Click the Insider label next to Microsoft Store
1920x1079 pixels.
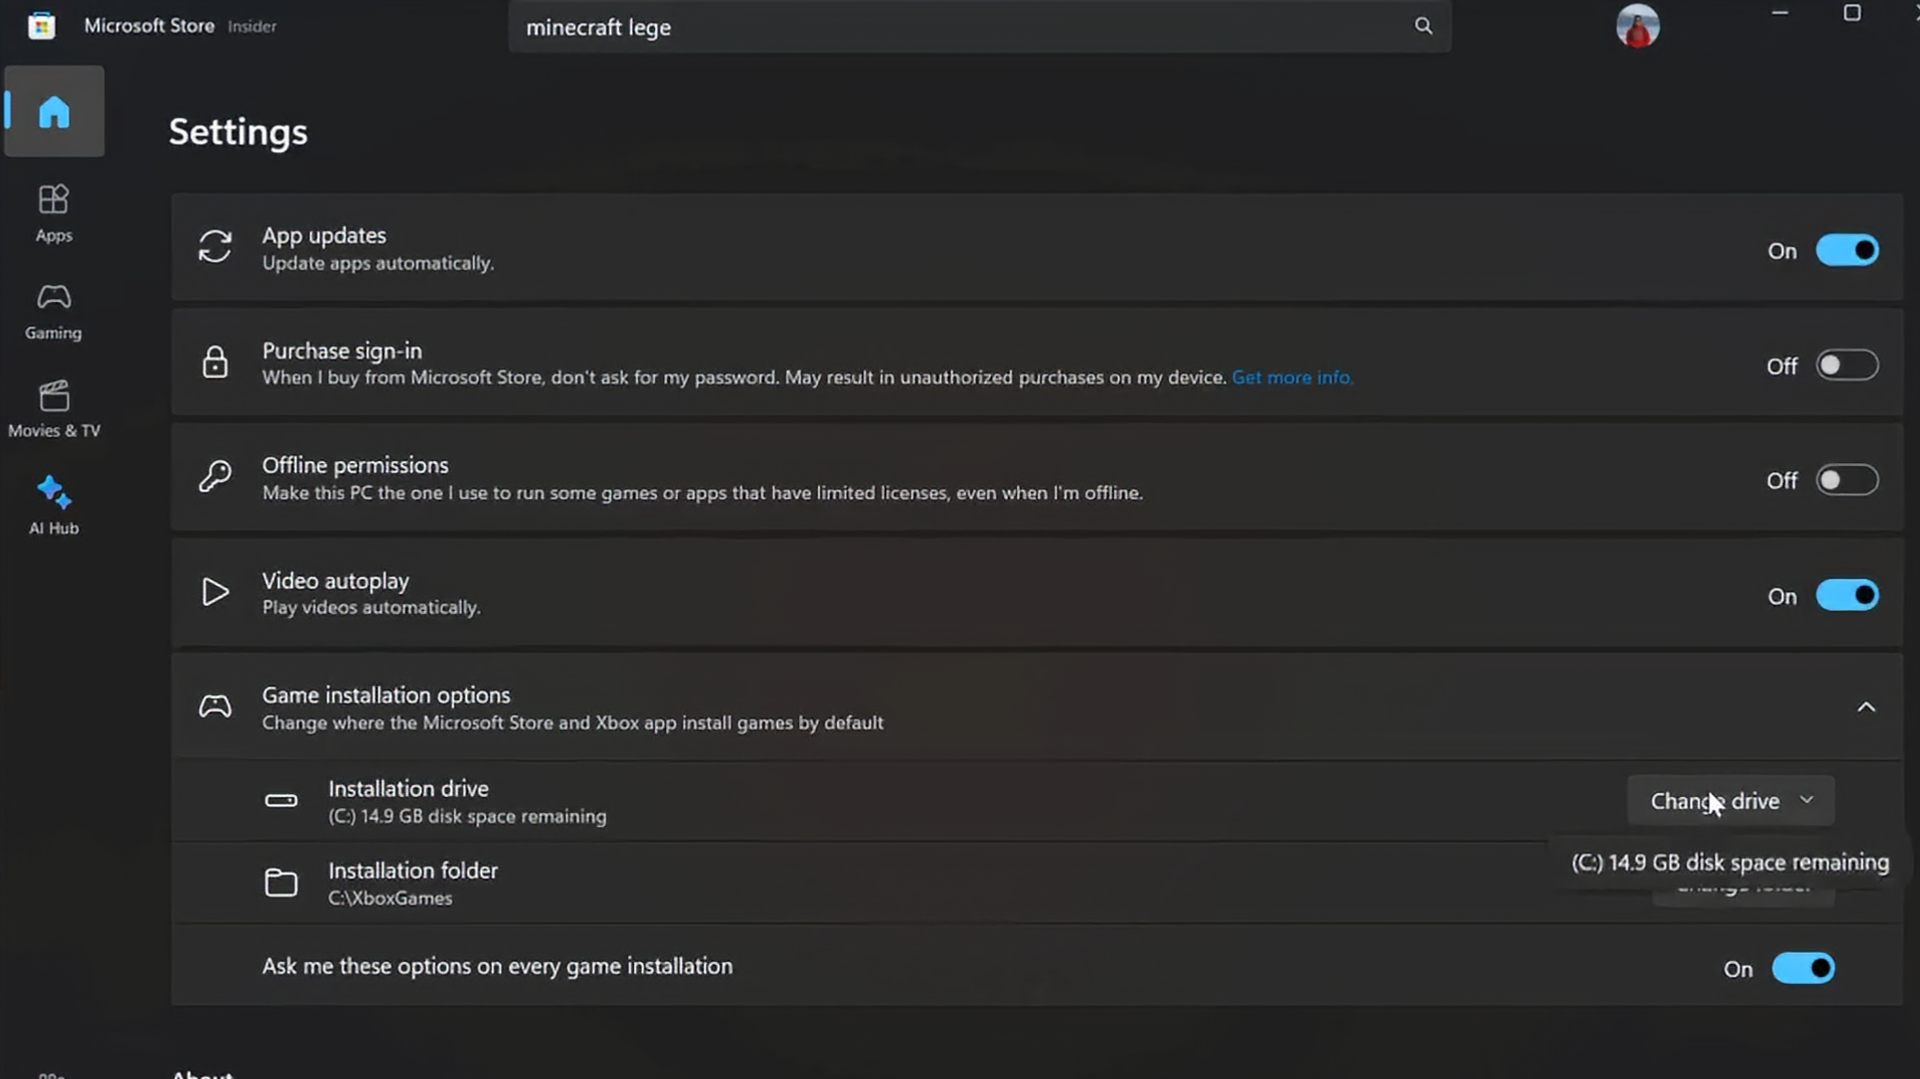point(251,26)
